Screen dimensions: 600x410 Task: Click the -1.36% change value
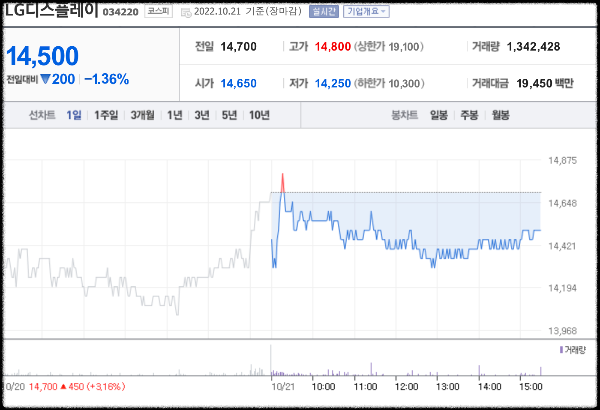click(107, 79)
